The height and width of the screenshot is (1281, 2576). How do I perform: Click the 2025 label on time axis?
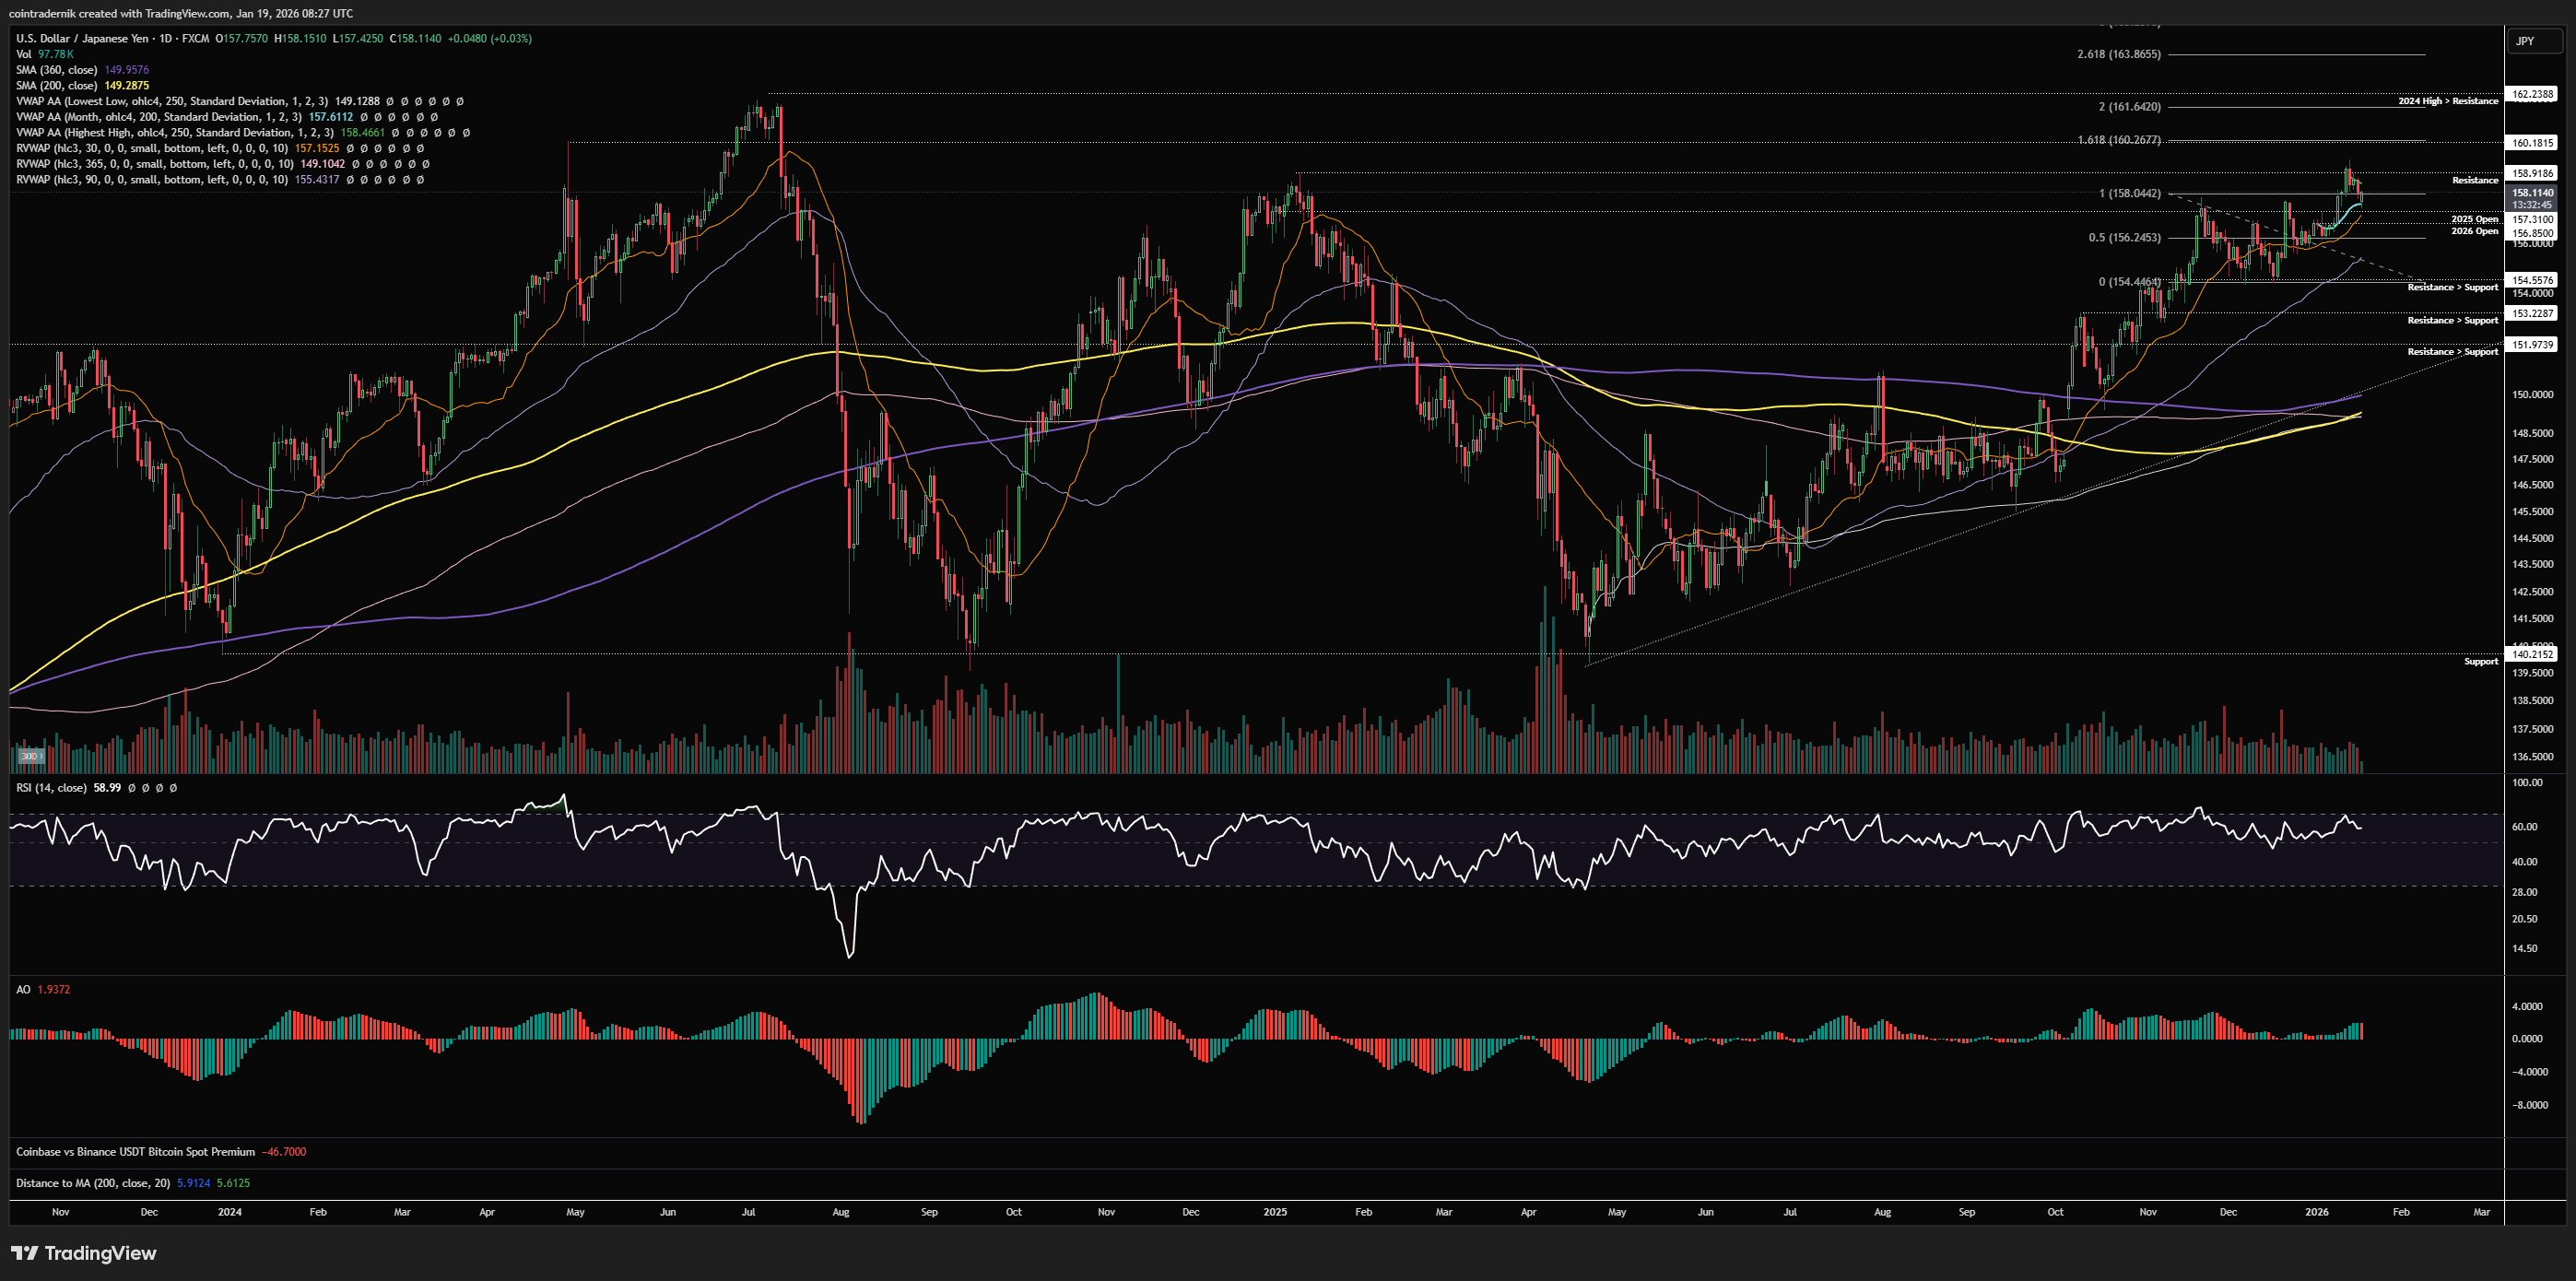(x=1275, y=1212)
